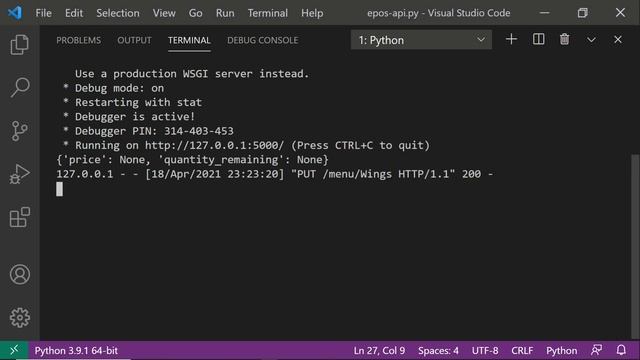Select the TERMINAL tab
This screenshot has height=360, width=640.
pos(189,40)
